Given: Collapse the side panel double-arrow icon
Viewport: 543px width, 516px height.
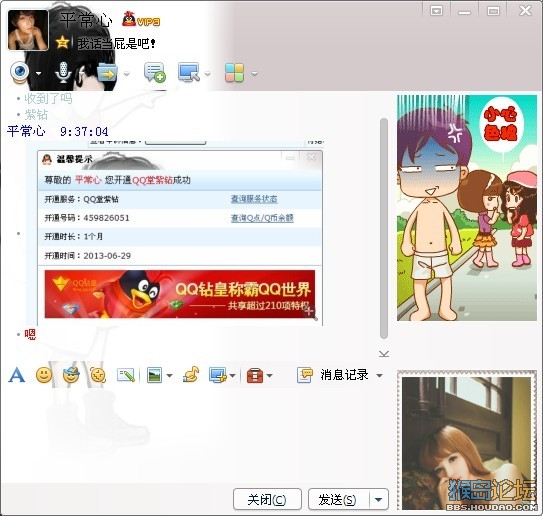Looking at the screenshot, I should point(384,354).
